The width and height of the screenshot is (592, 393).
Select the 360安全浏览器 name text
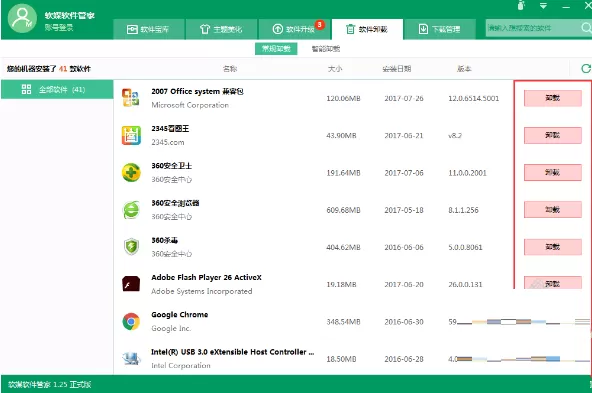click(x=175, y=203)
